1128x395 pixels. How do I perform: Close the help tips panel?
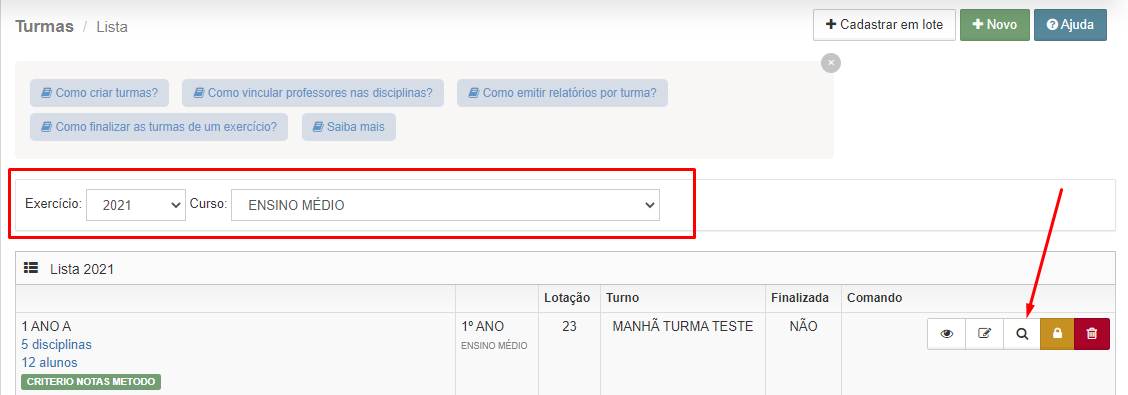(x=831, y=63)
